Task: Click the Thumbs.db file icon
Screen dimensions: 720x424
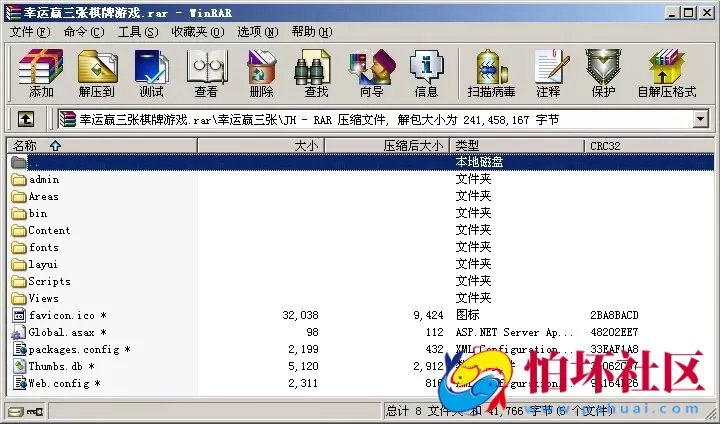Action: click(x=19, y=366)
